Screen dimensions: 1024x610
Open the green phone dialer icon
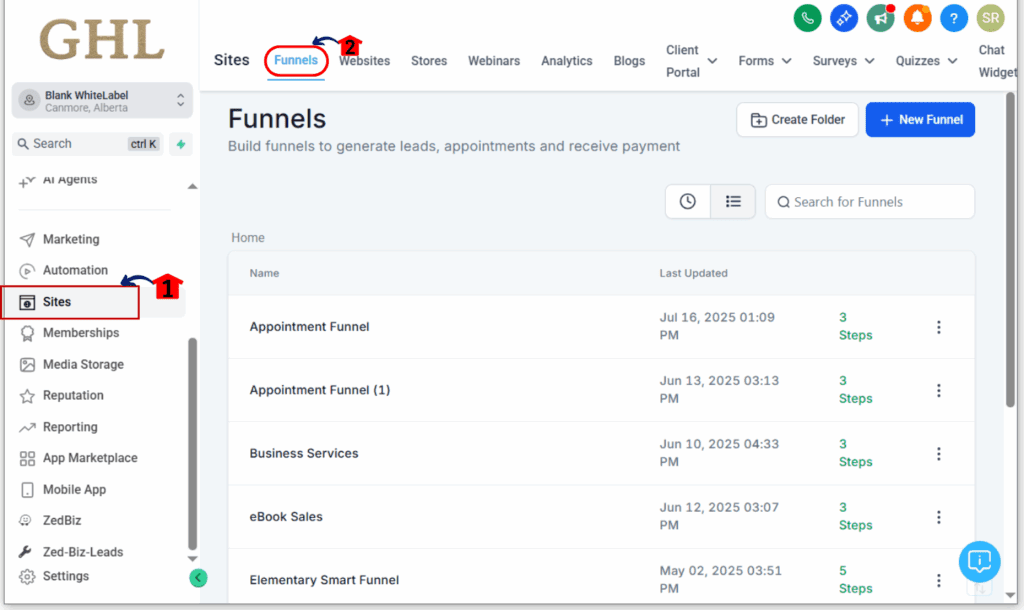click(807, 18)
